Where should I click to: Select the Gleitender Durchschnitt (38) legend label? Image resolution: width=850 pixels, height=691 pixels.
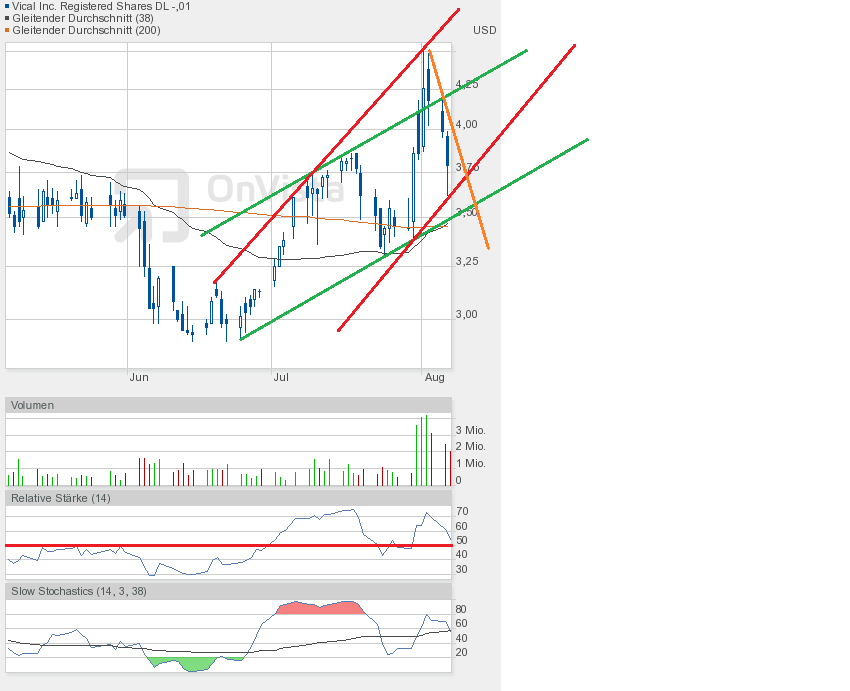[x=82, y=18]
